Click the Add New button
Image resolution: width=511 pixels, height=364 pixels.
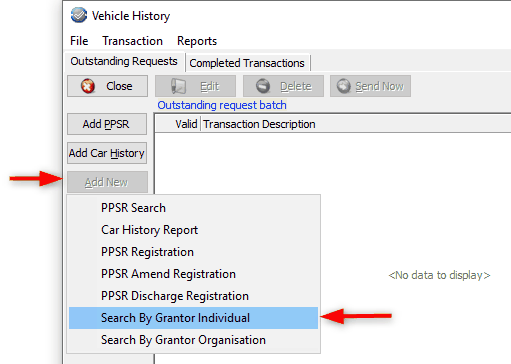tap(107, 182)
